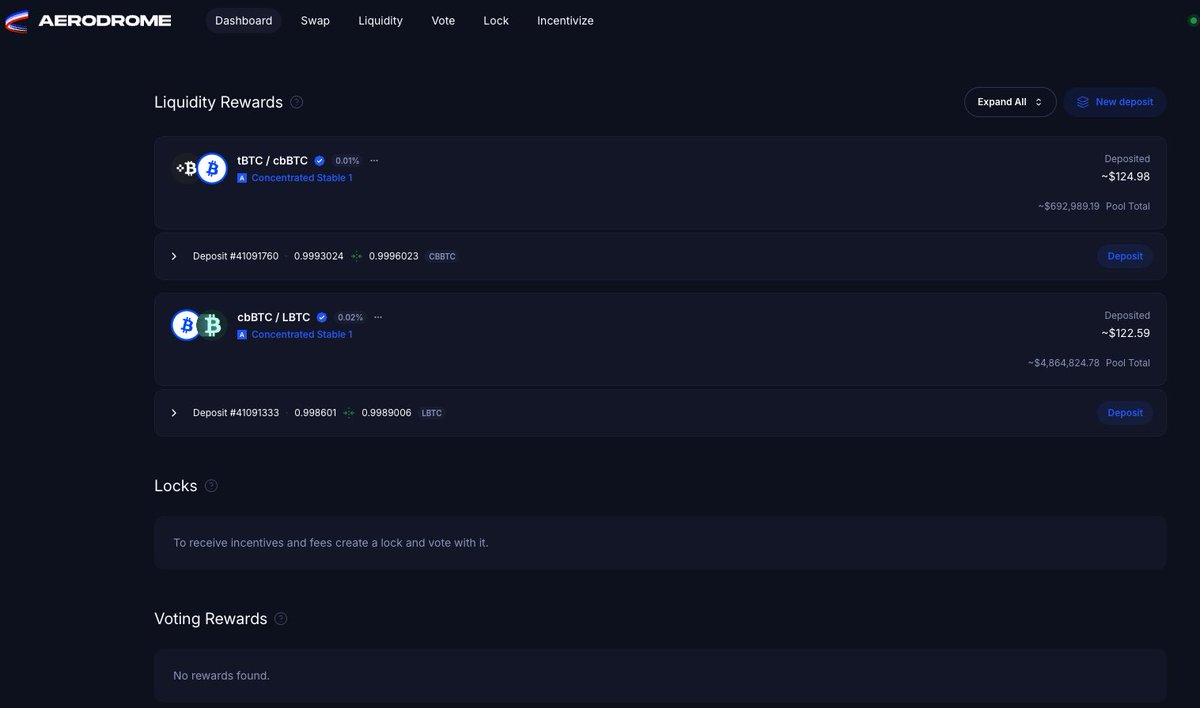Click the A icon under cbBTC / LBTC
This screenshot has width=1200, height=708.
pos(242,335)
